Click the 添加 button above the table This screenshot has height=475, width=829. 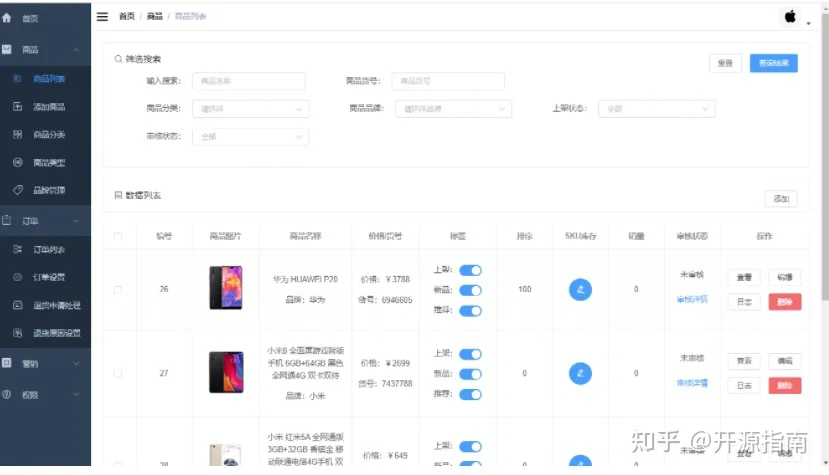[x=781, y=199]
